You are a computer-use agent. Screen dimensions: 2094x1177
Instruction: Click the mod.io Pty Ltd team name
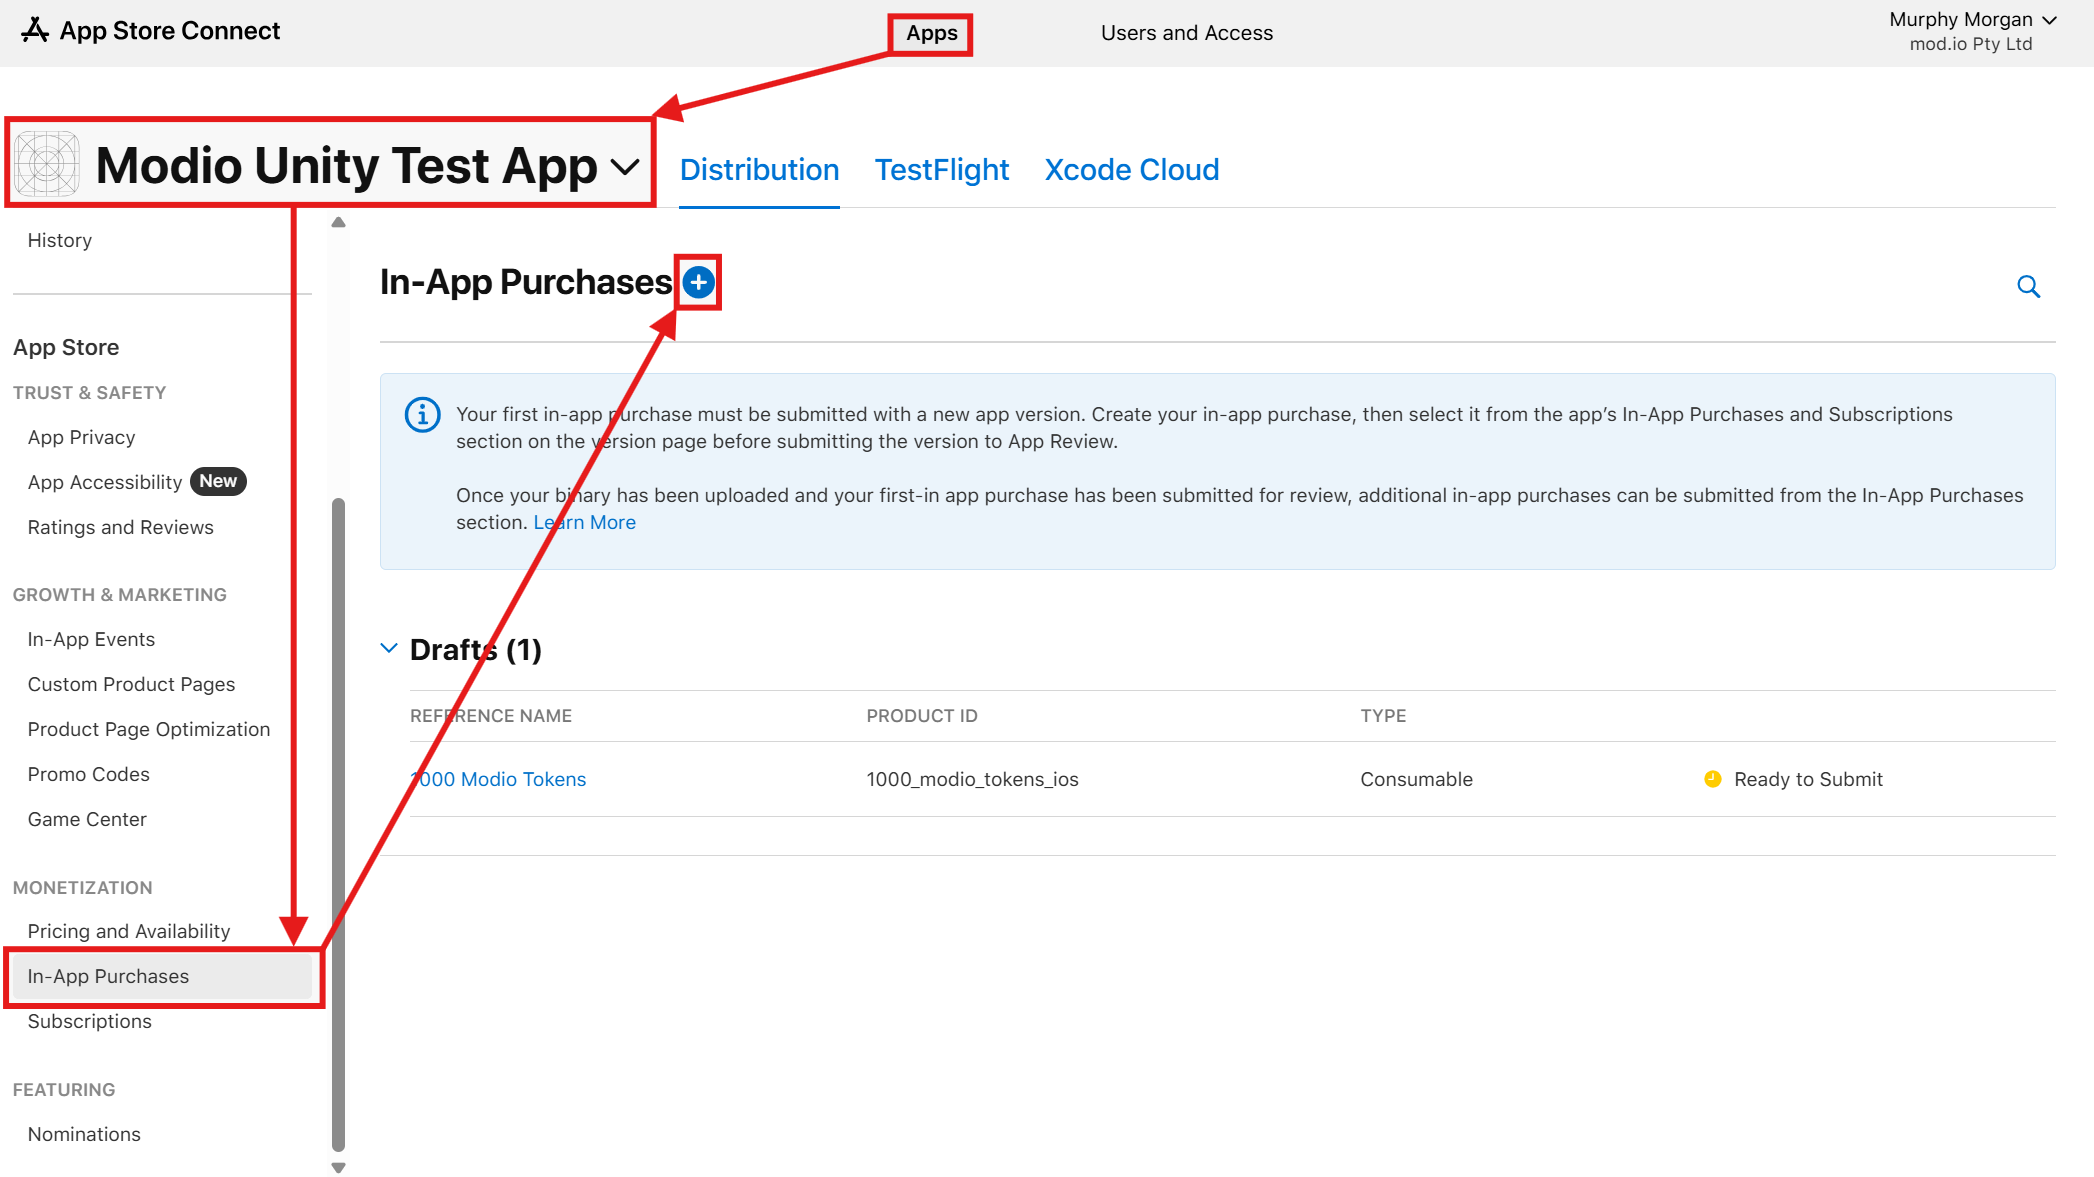pos(1970,44)
